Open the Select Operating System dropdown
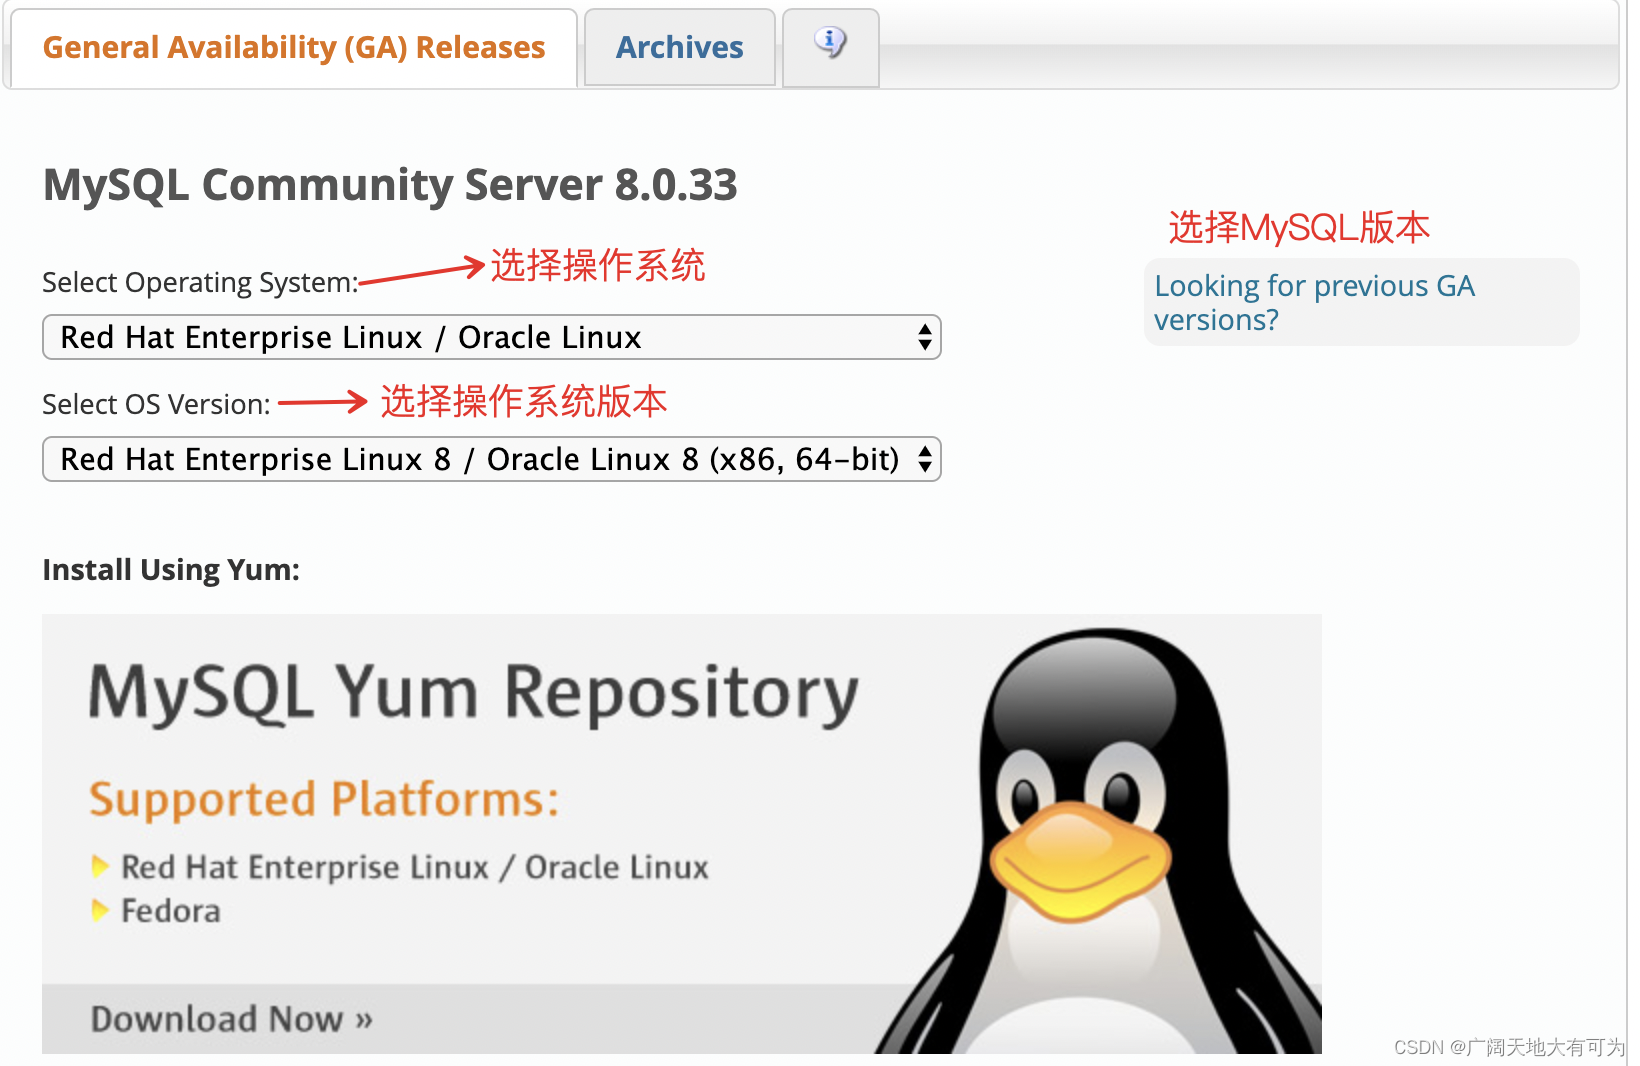 (x=492, y=337)
